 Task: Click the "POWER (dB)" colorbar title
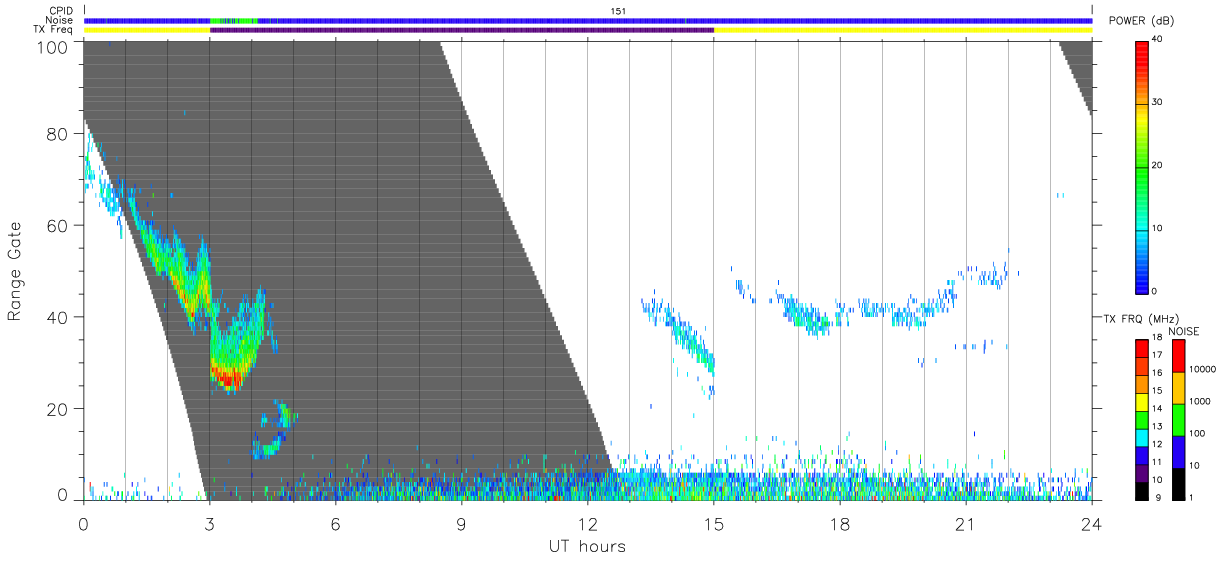1143,21
